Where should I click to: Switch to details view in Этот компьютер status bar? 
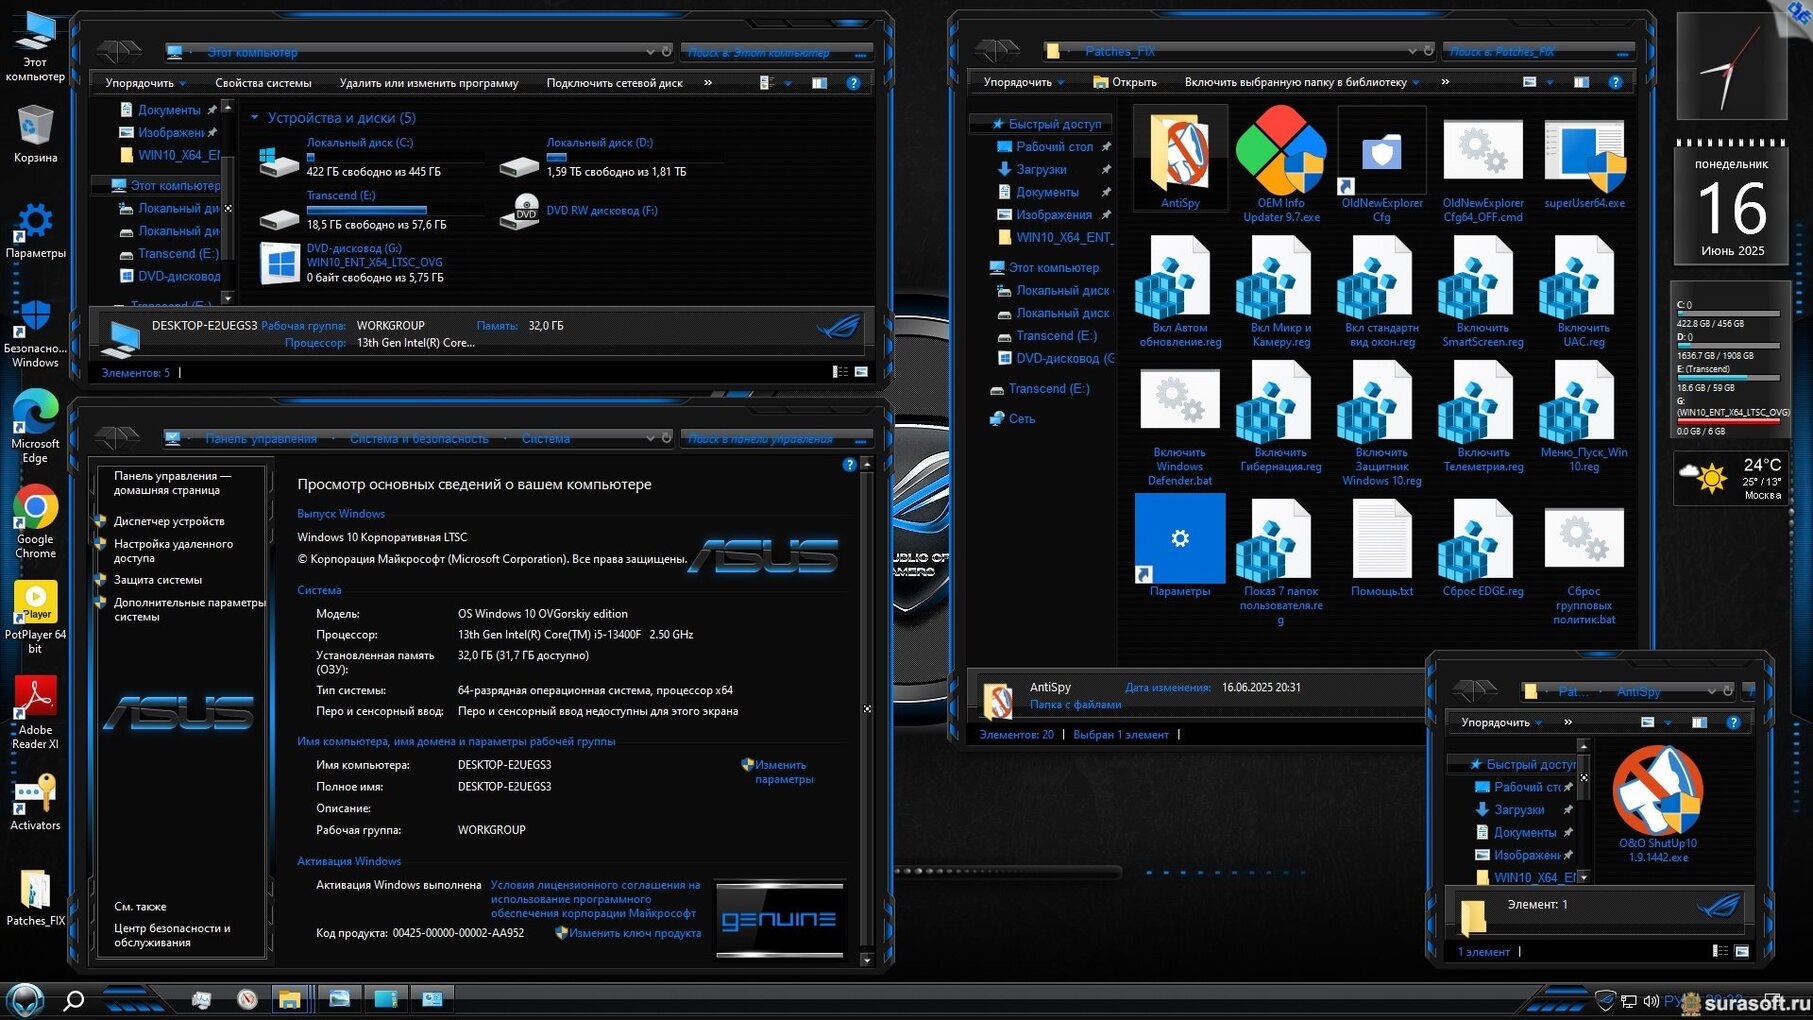click(x=840, y=372)
